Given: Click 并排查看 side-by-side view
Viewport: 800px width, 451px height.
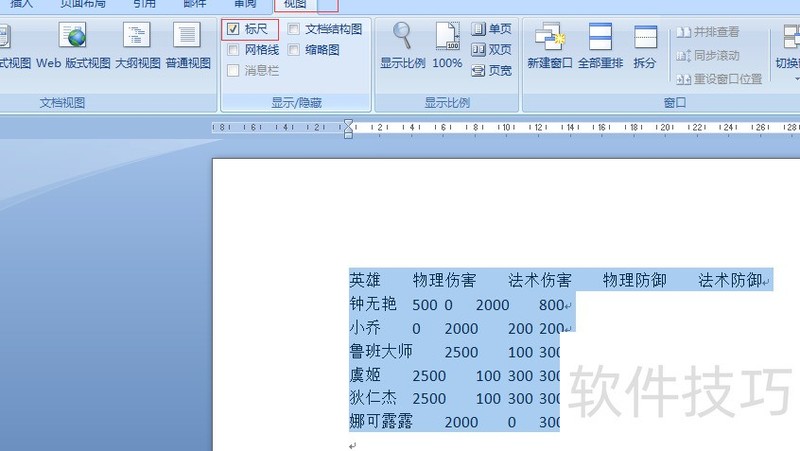Looking at the screenshot, I should point(707,32).
